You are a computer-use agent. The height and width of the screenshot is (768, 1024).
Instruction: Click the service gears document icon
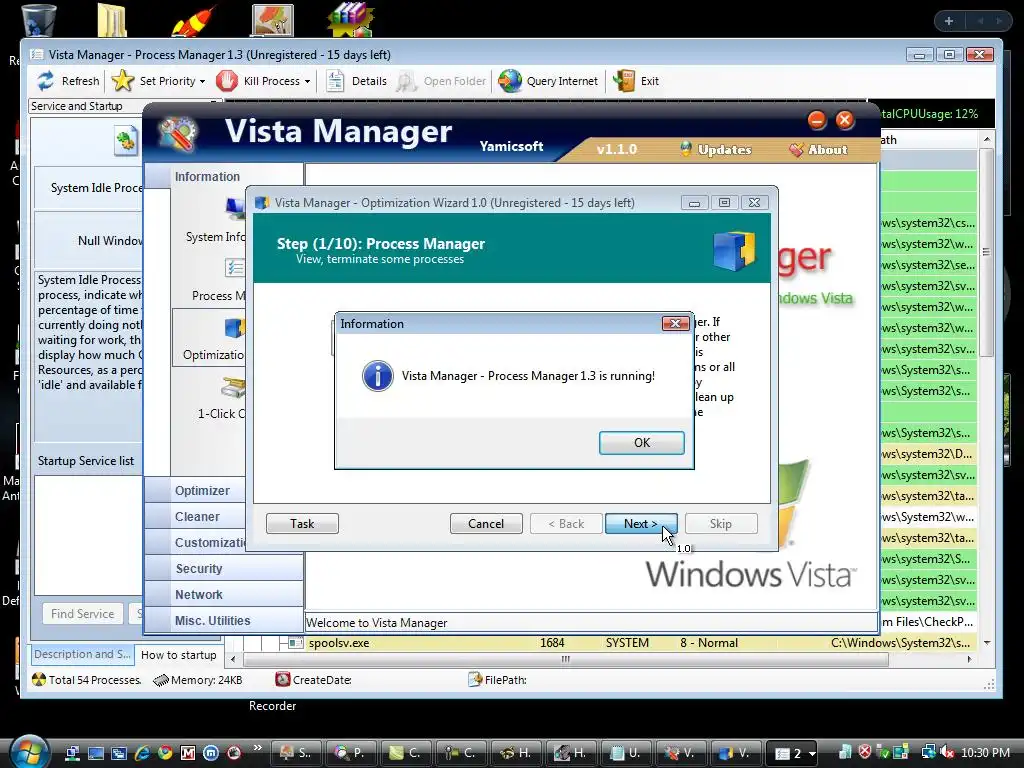coord(126,142)
